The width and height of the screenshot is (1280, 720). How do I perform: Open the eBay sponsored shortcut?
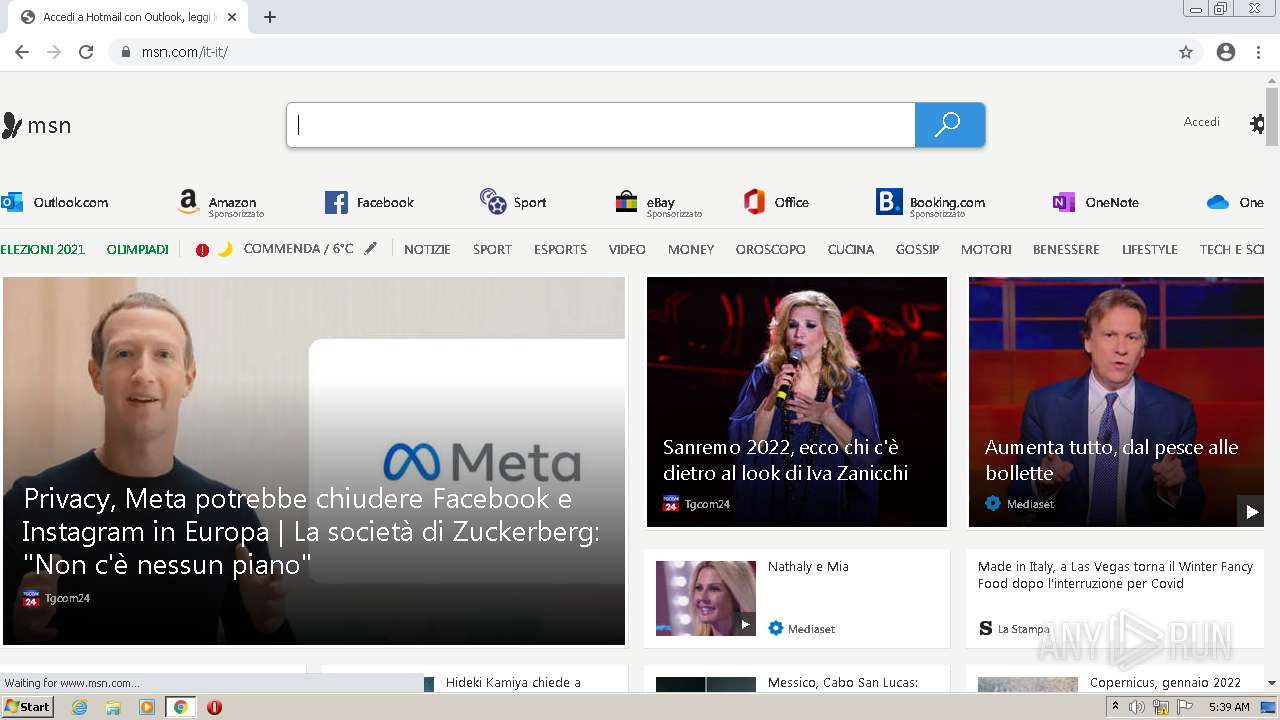(x=658, y=204)
